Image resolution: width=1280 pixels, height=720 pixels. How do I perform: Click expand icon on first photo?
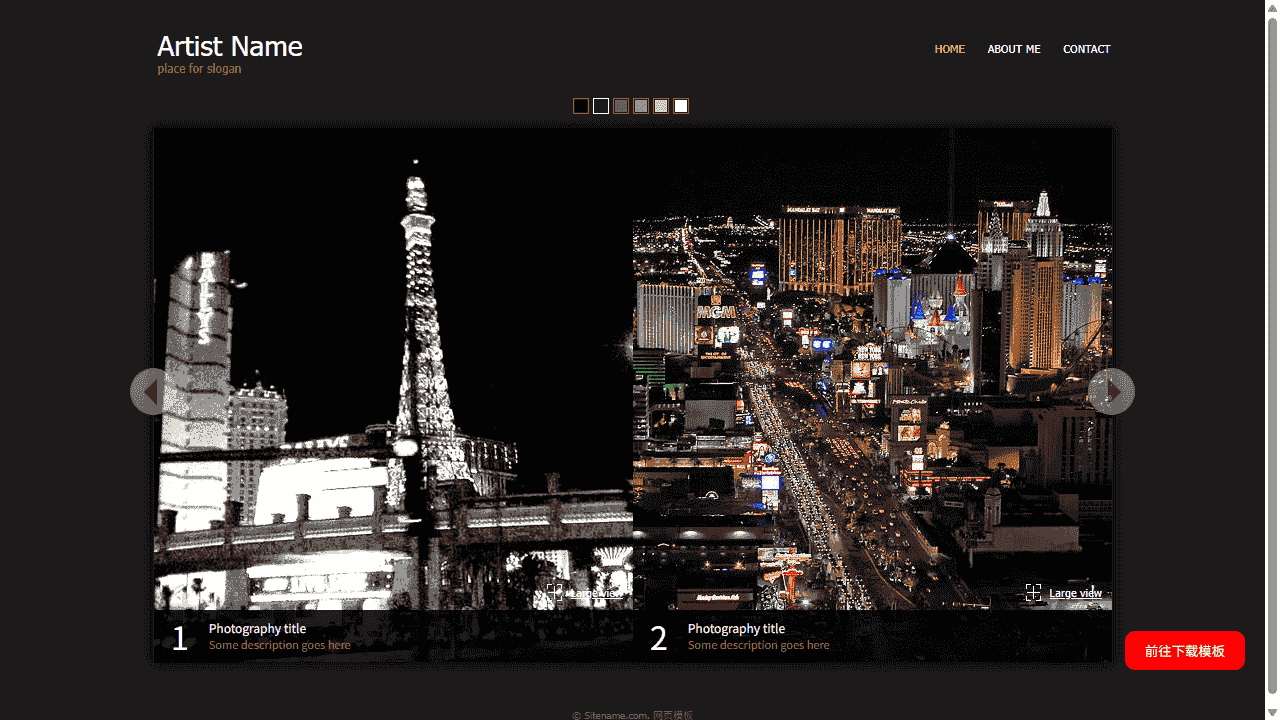coord(554,593)
